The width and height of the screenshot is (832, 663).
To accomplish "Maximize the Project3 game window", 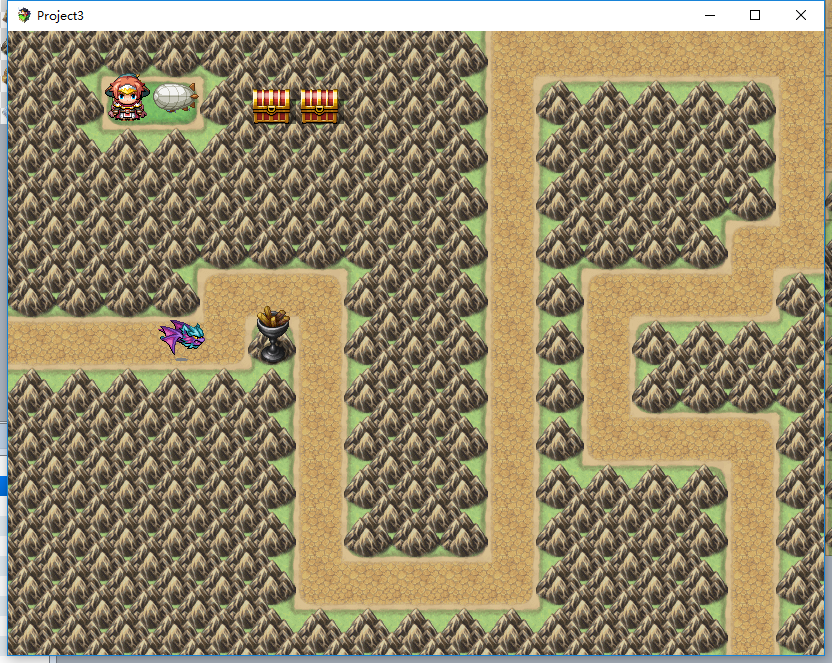I will pos(755,15).
